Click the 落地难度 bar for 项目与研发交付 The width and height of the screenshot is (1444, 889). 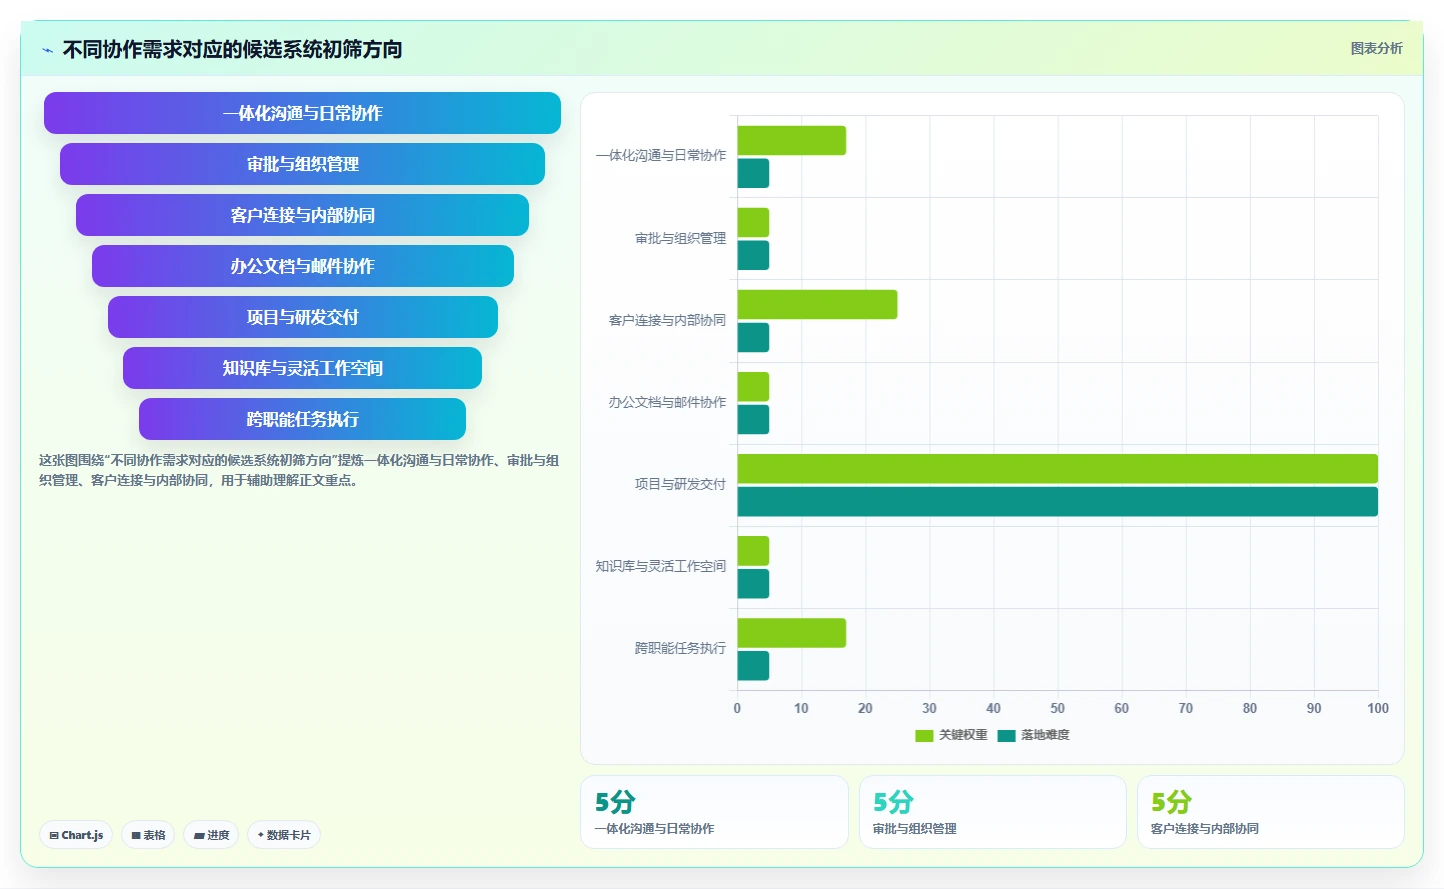pyautogui.click(x=1058, y=501)
